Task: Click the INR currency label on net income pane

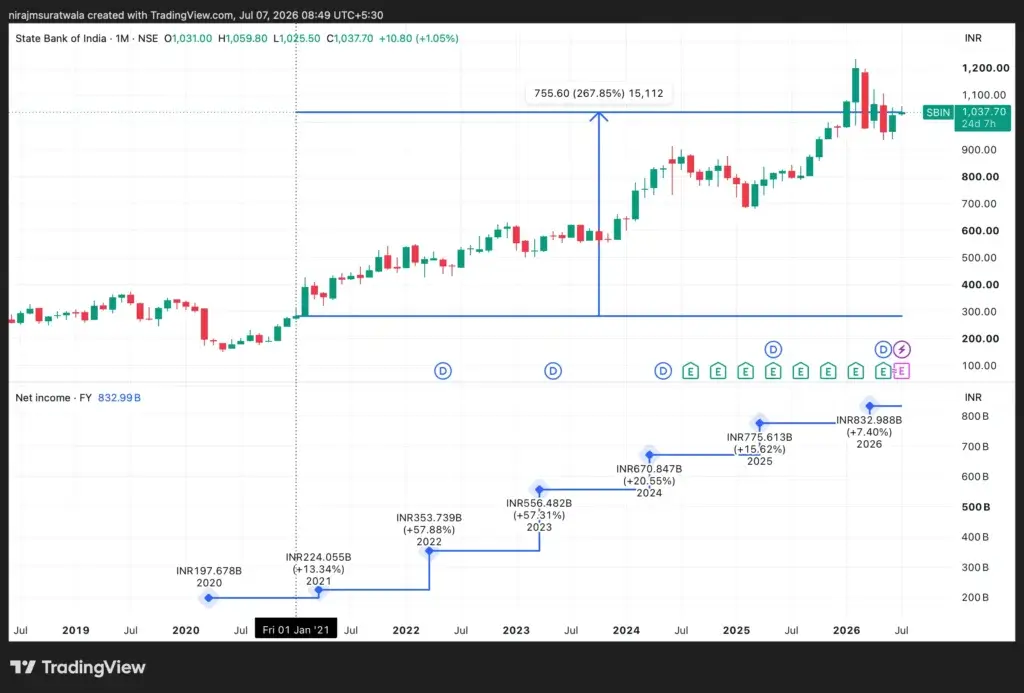Action: 973,397
